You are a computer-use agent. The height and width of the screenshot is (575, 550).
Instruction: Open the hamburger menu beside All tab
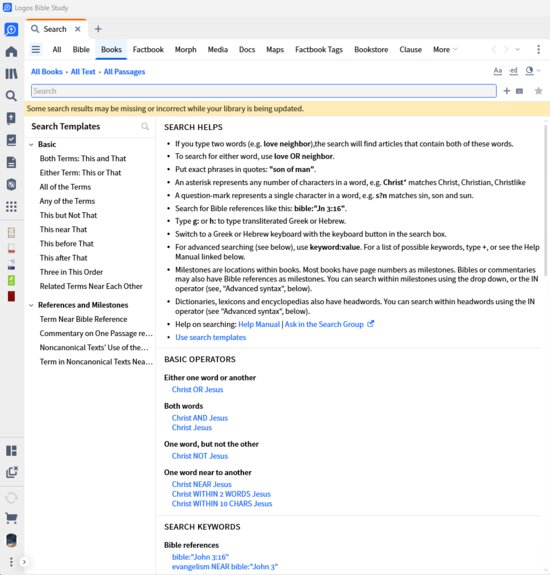[36, 49]
